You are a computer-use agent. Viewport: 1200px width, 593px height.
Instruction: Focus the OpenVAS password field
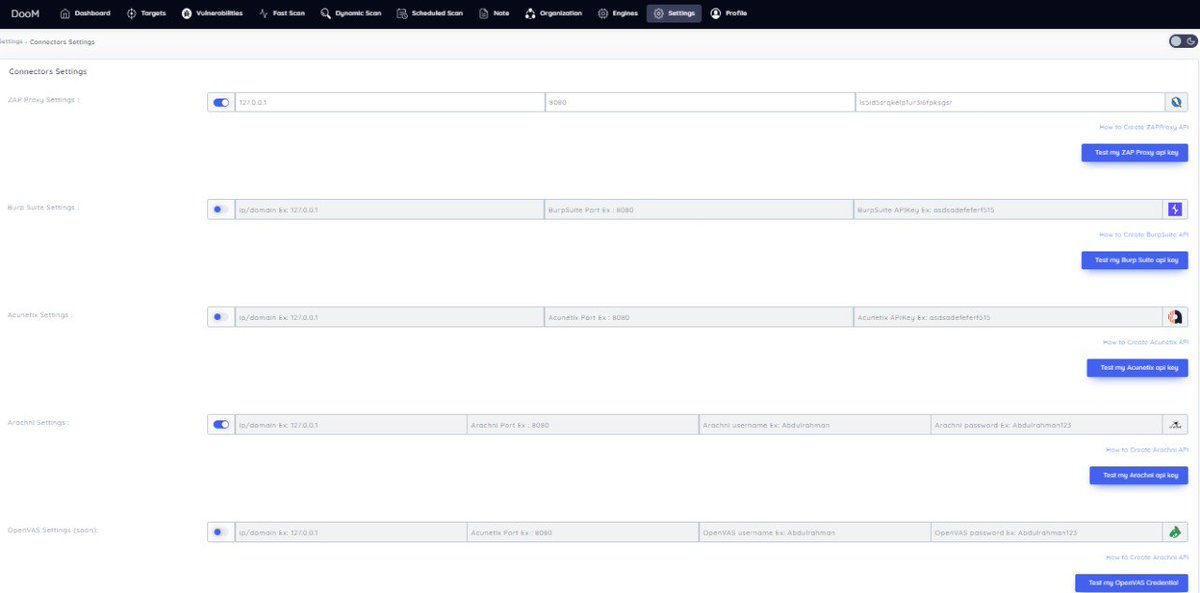(1048, 532)
